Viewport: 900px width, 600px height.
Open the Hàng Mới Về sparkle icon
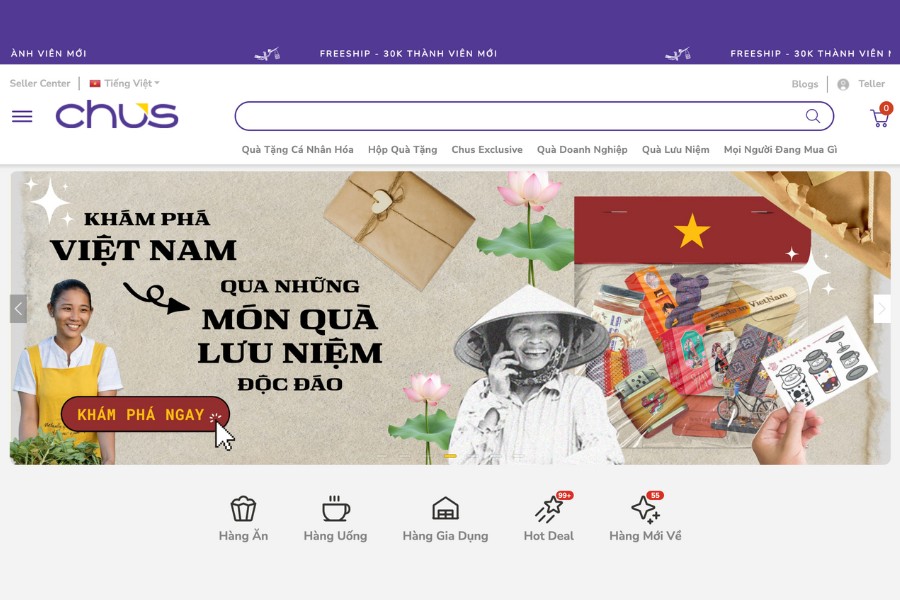[x=645, y=509]
